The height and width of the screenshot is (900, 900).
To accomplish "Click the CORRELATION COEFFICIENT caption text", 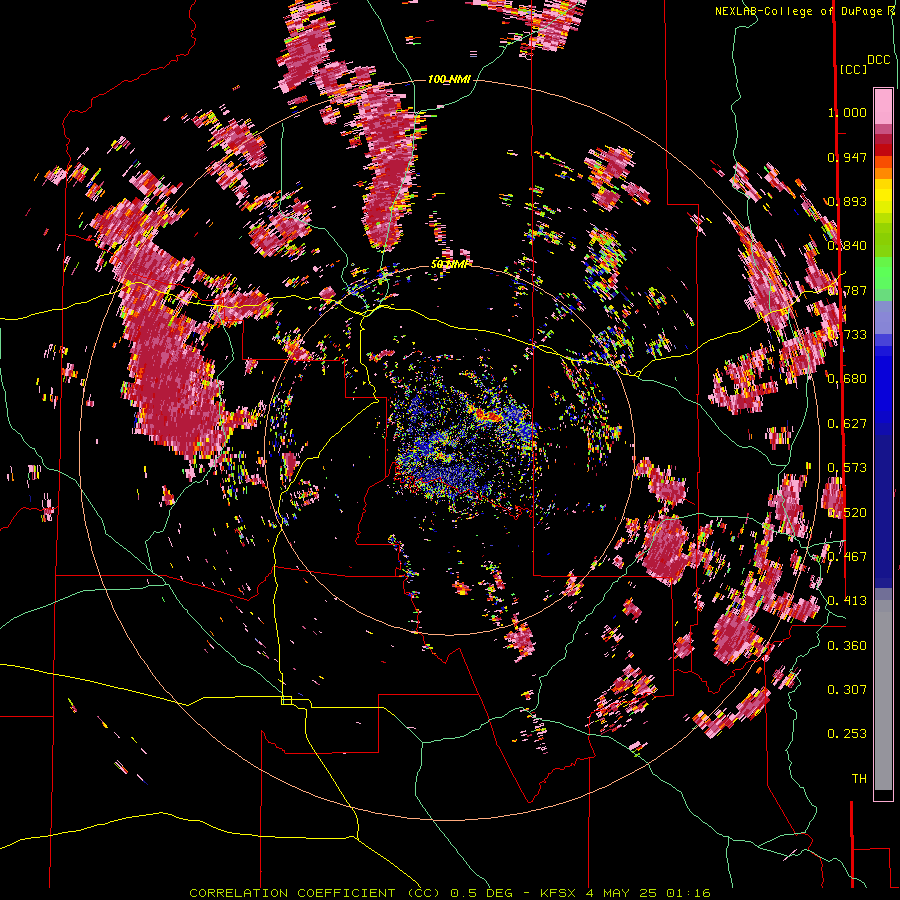I will coord(292,893).
